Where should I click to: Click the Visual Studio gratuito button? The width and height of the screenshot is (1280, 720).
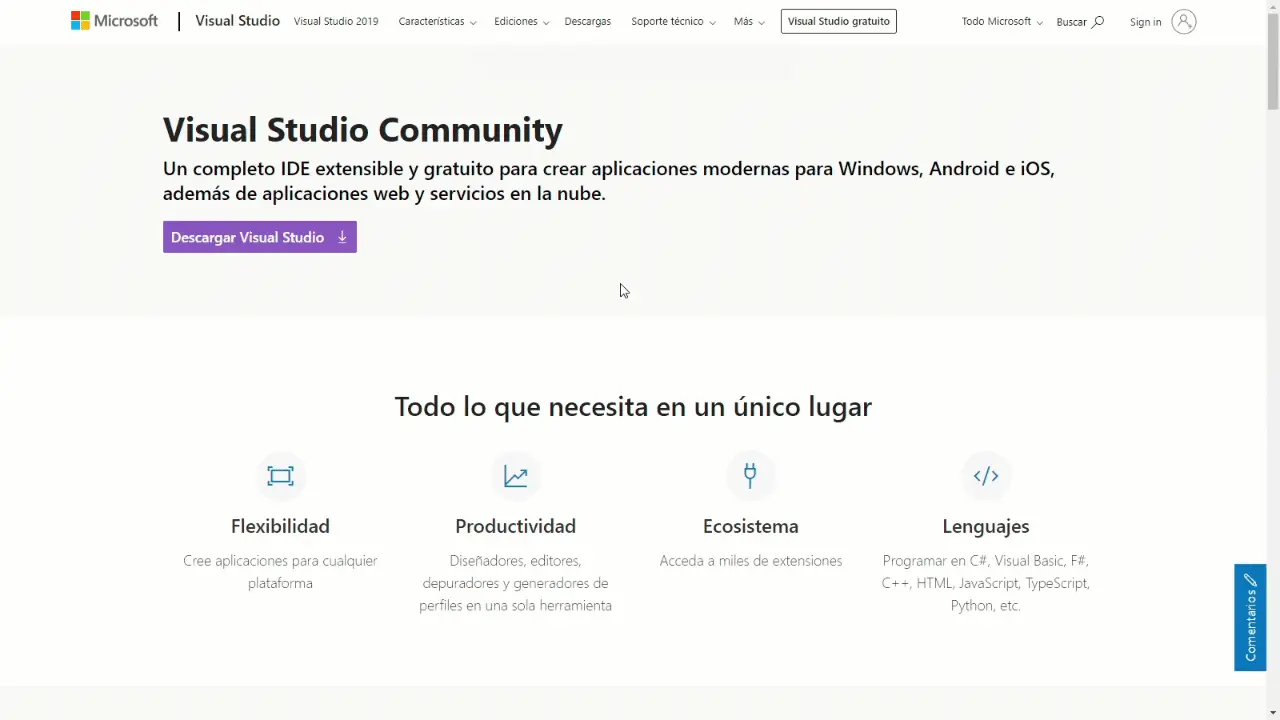[838, 21]
